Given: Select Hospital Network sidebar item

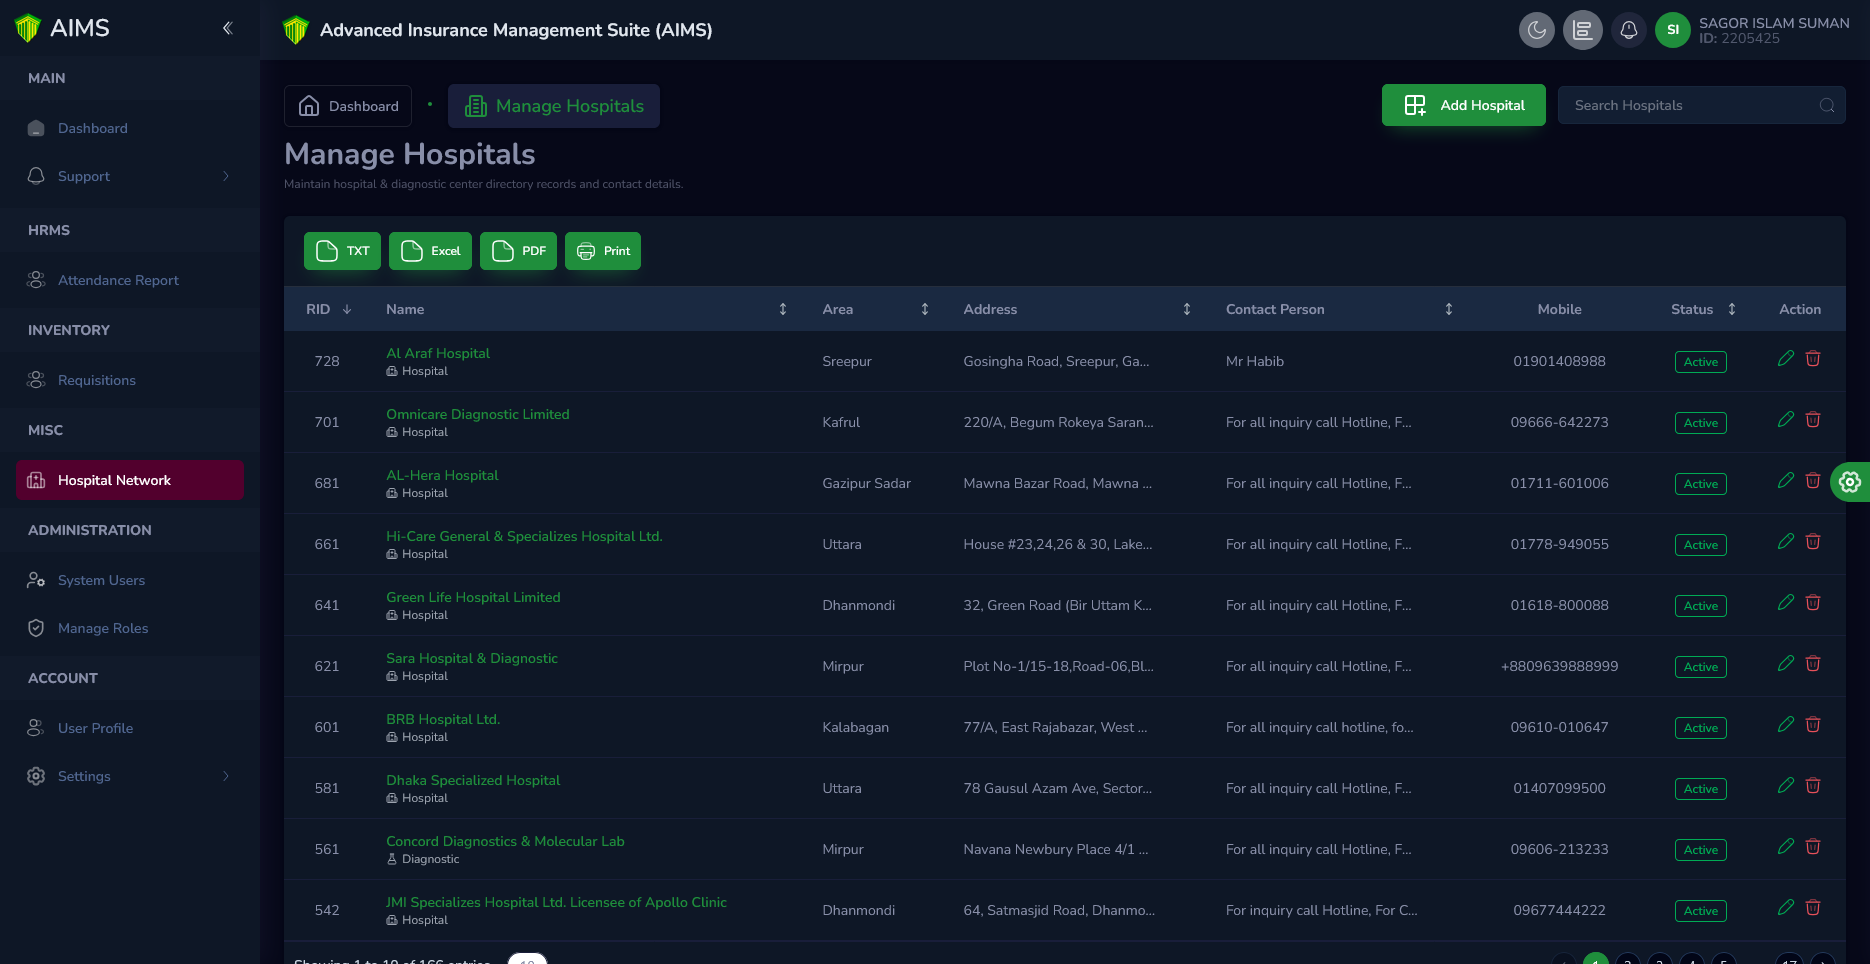Looking at the screenshot, I should [130, 480].
